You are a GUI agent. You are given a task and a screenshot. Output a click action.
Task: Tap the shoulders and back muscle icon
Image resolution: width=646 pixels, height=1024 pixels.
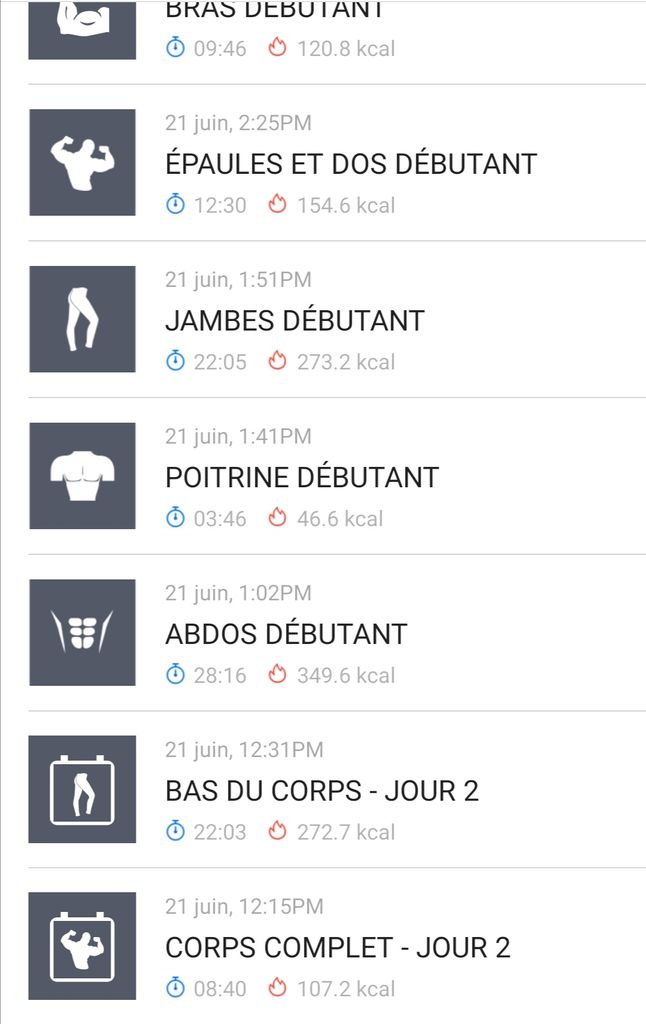point(82,162)
